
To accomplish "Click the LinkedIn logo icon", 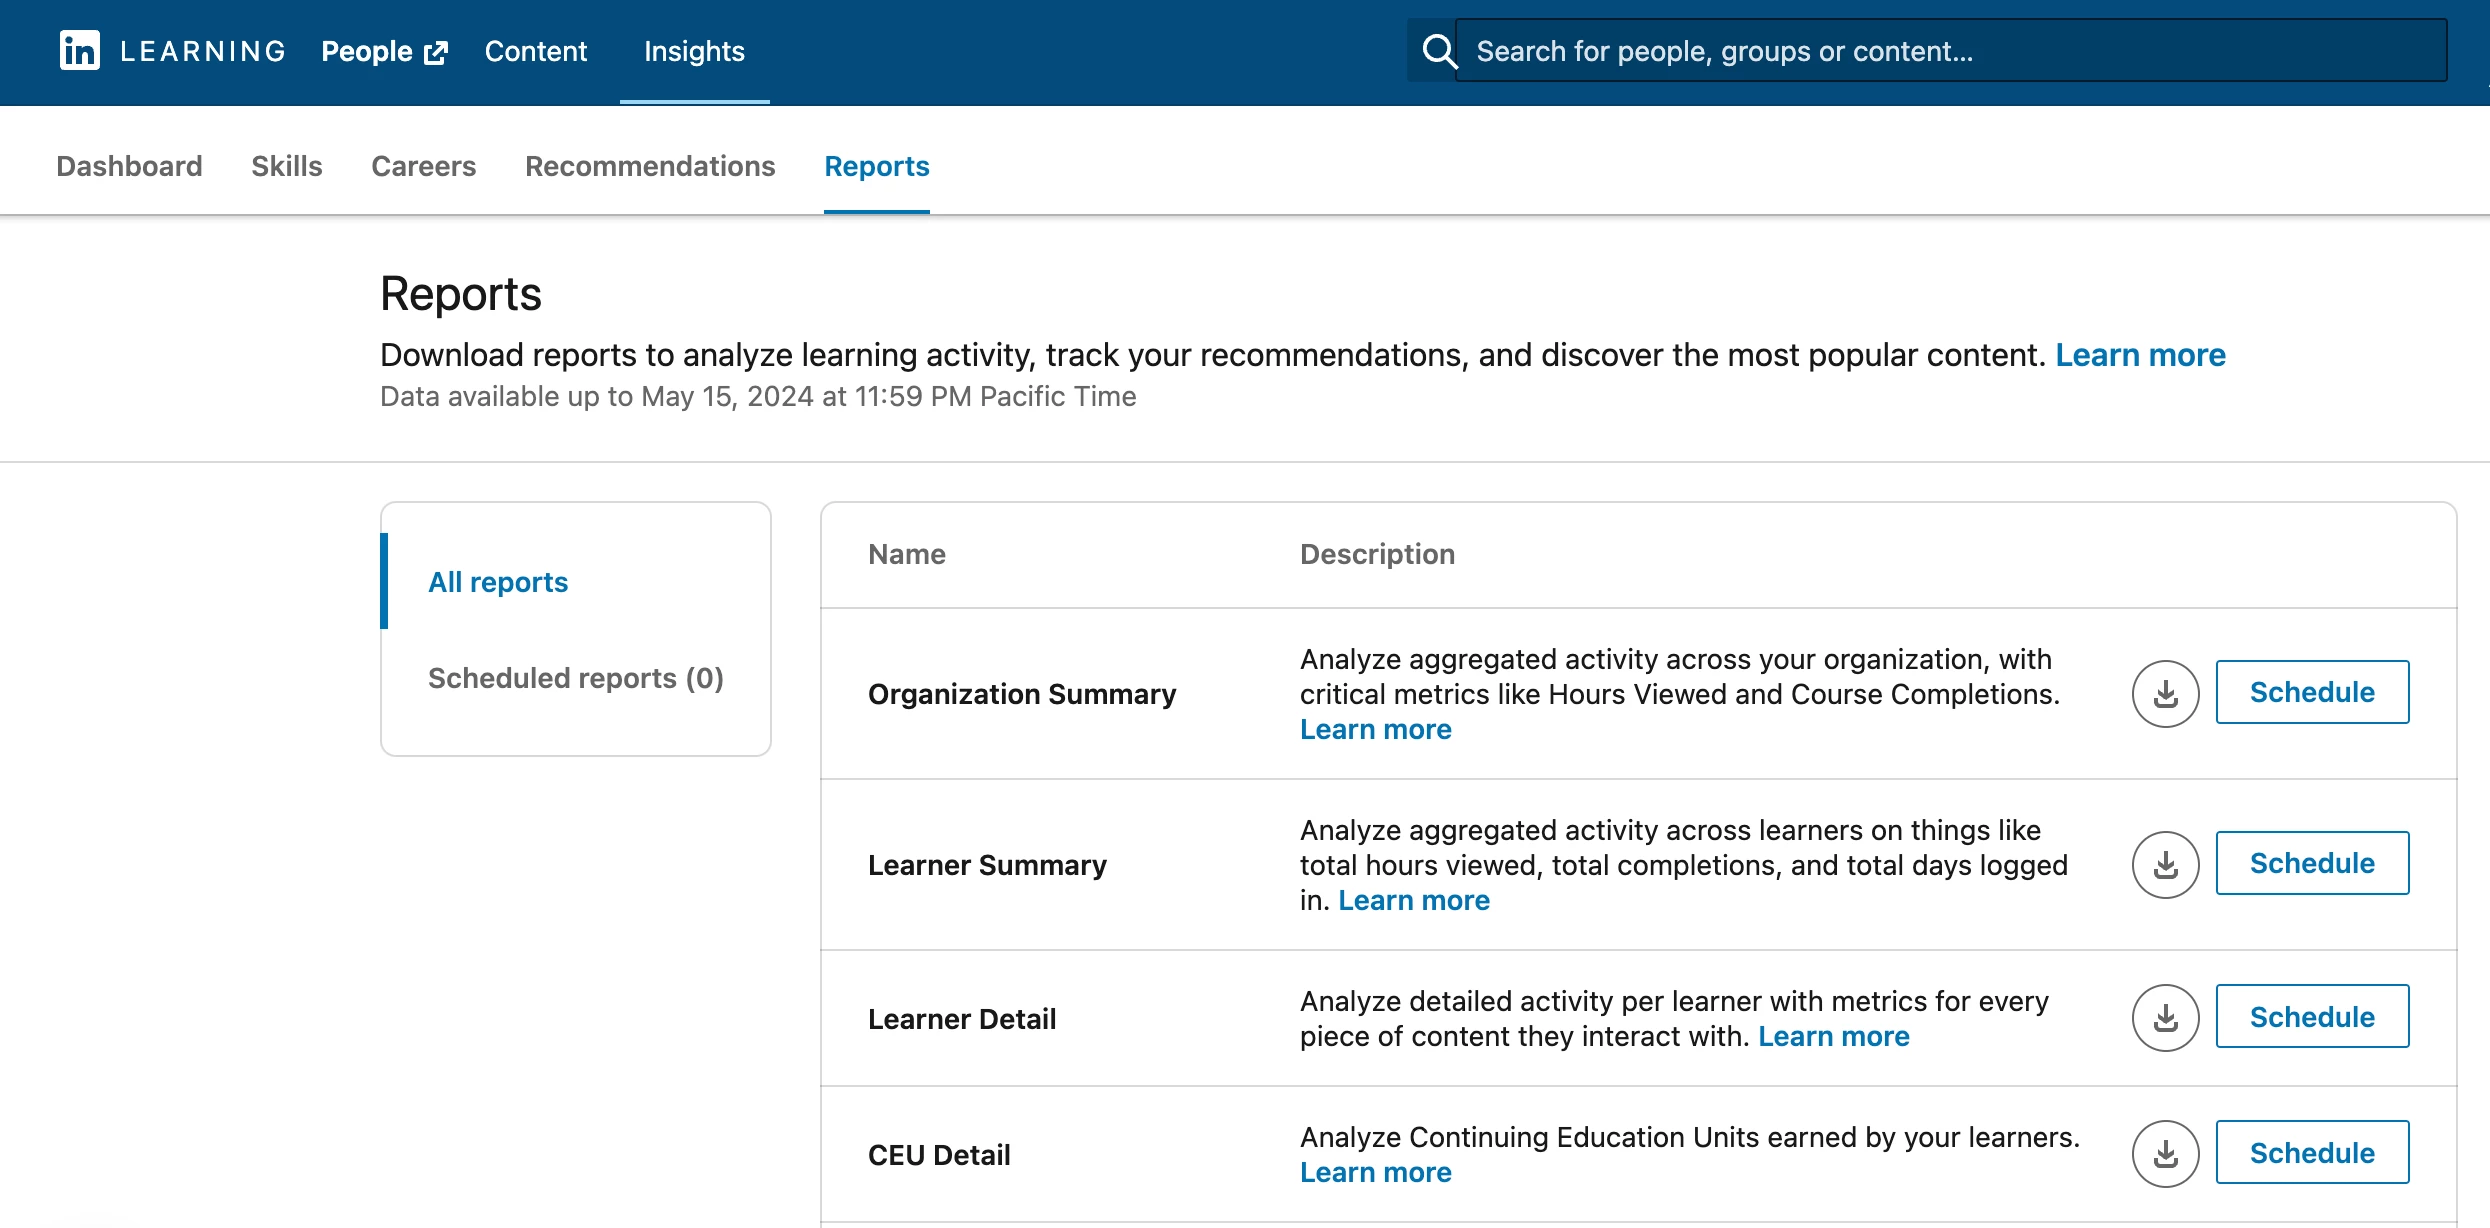I will pos(79,51).
